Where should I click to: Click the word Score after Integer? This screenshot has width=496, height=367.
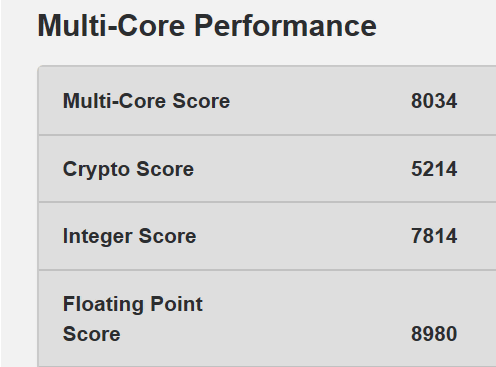167,236
